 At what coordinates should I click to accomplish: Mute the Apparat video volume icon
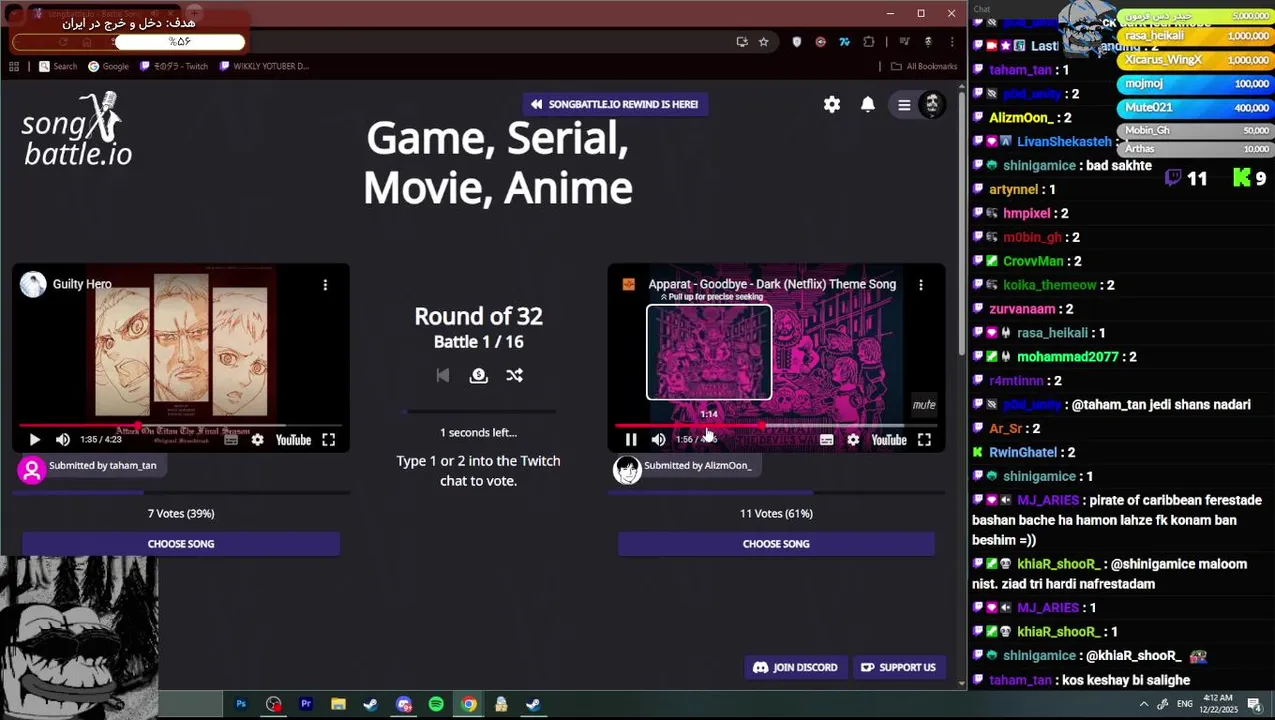(x=658, y=440)
